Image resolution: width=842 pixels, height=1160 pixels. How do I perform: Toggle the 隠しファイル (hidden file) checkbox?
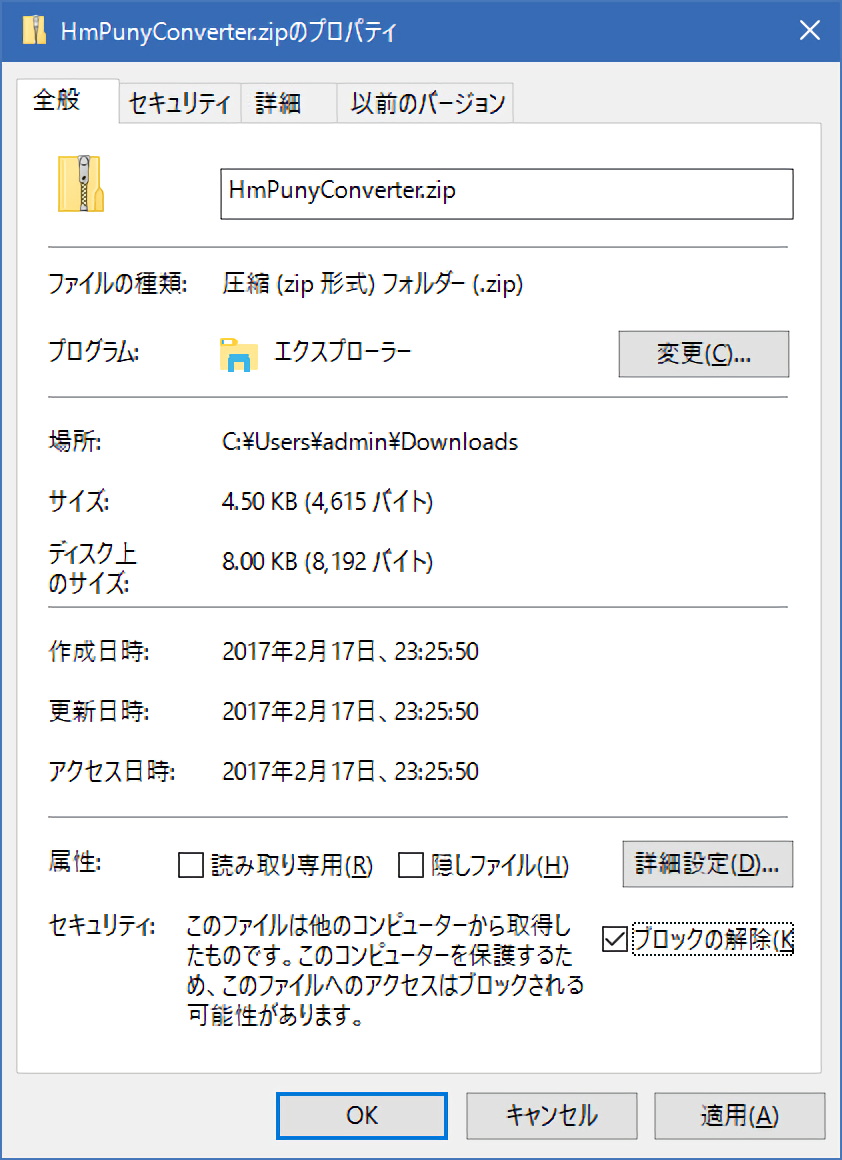click(411, 865)
